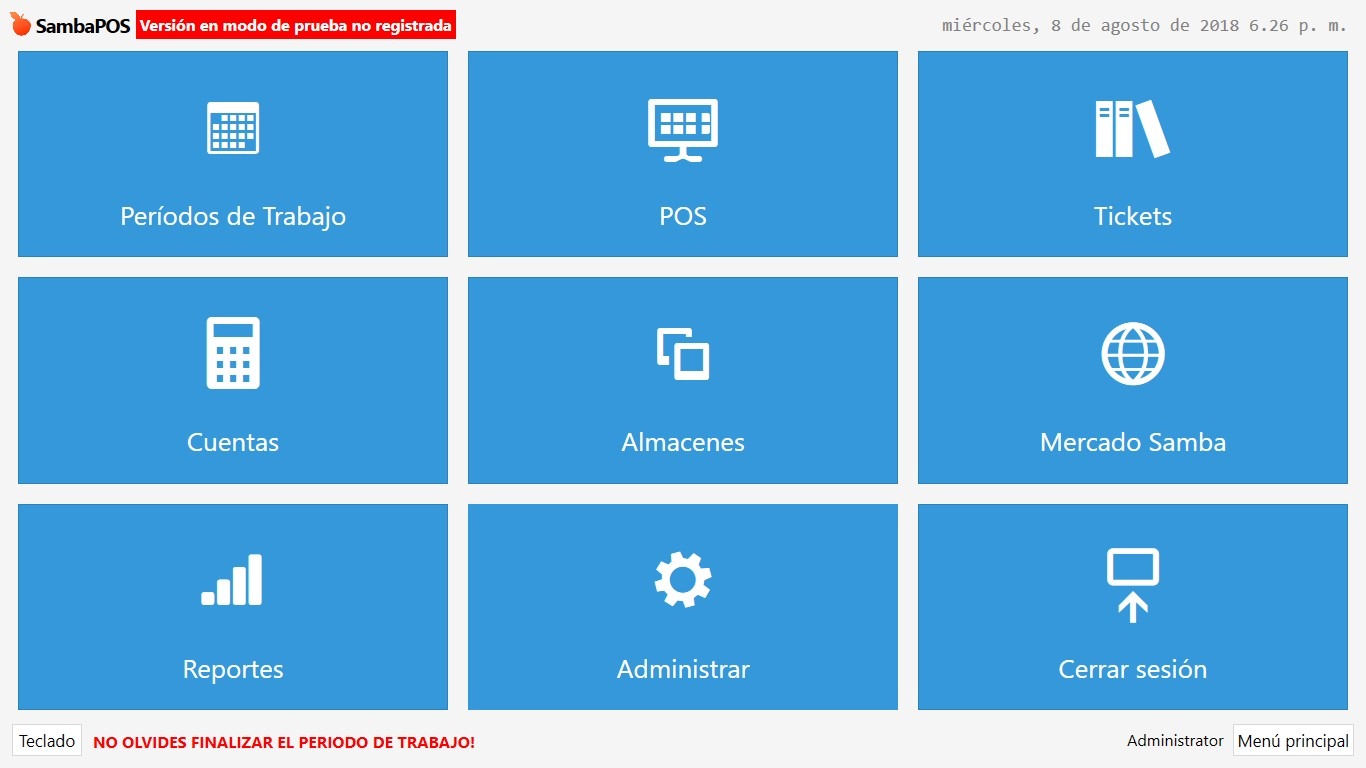Open Administrar with the gear icon

[683, 580]
